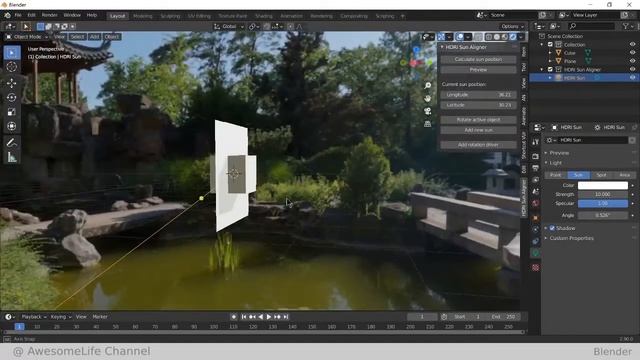Open the View Layer properties tab icon
Viewport: 640px width, 360px height.
[536, 180]
